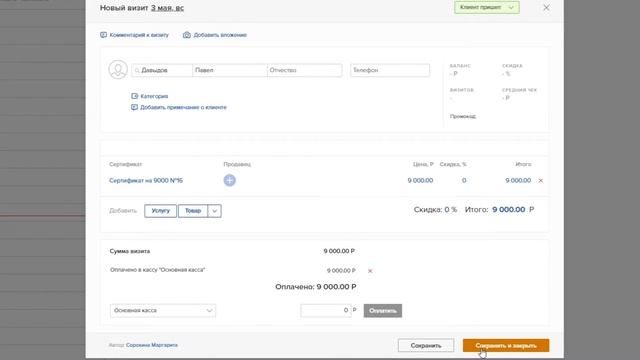Click the comment icon beside Комментарий к визиту
Screen dimensions: 640x360
[x=103, y=35]
